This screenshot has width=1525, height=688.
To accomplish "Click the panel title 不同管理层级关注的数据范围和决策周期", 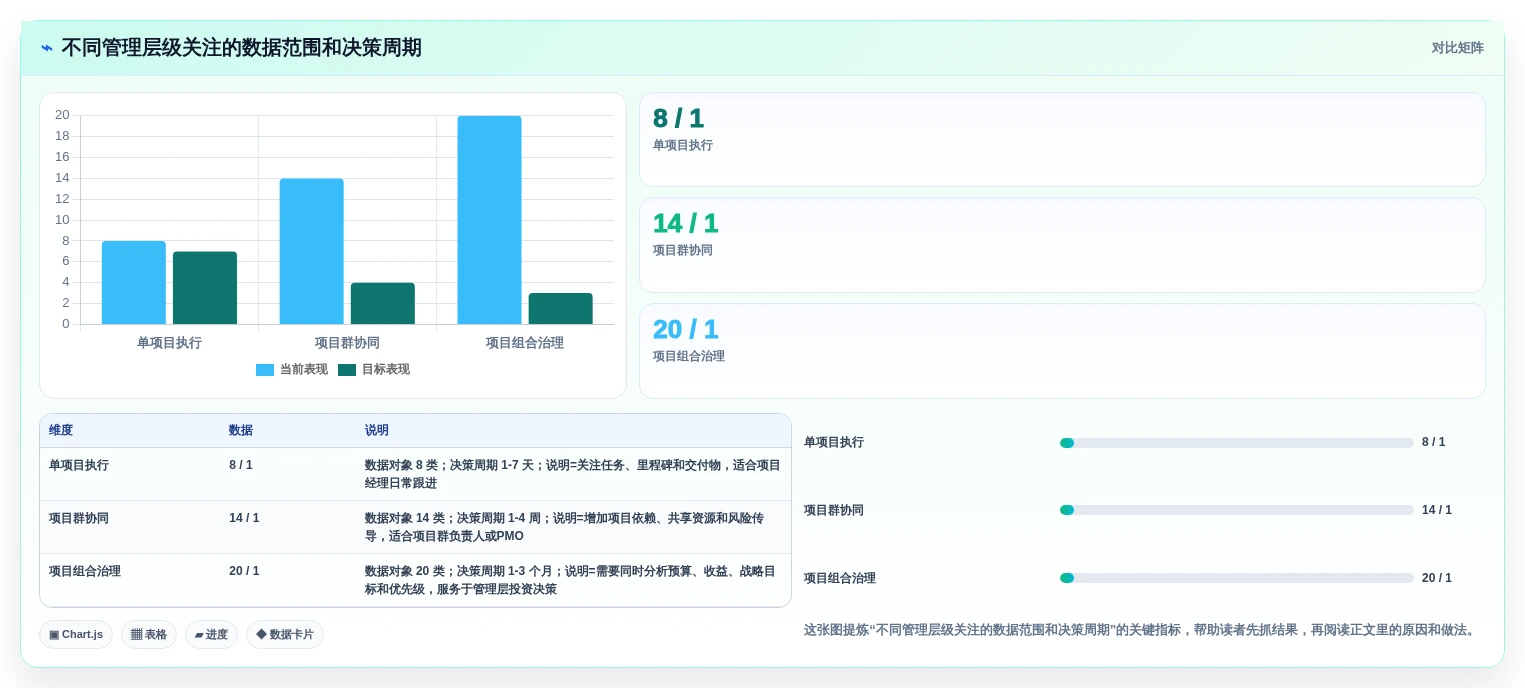I will tap(242, 48).
